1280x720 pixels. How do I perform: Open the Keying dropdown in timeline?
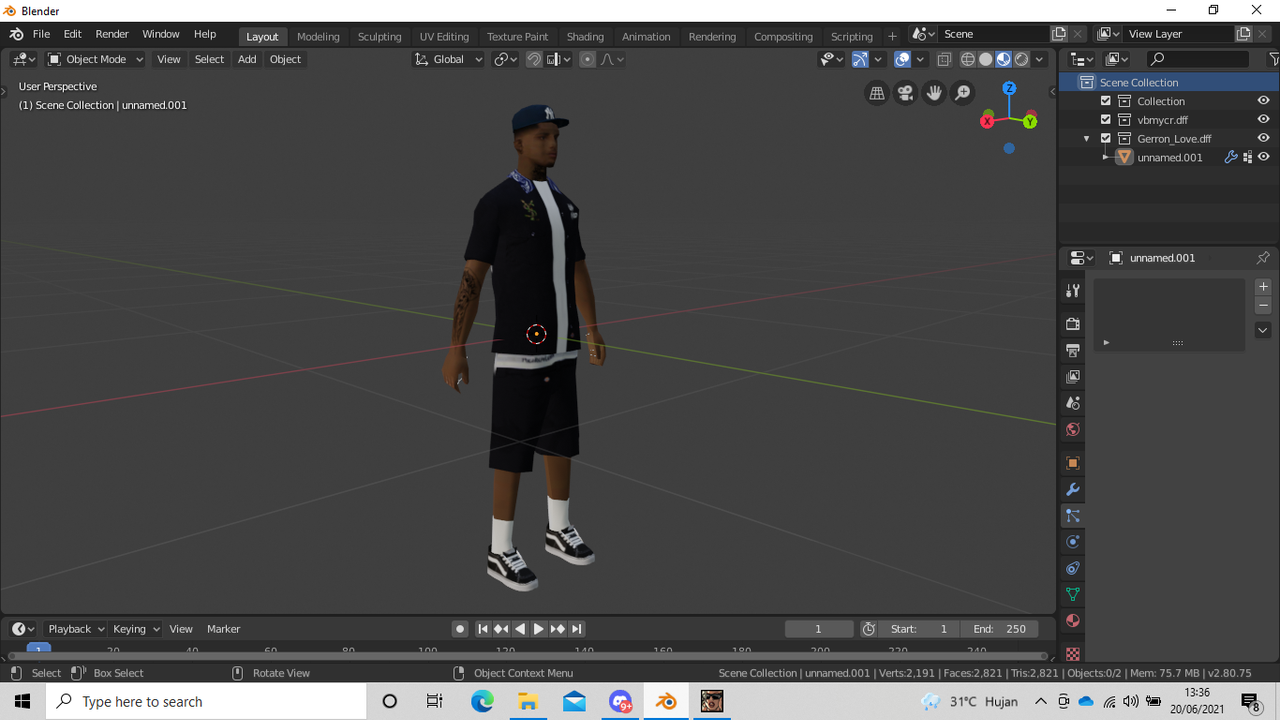click(135, 629)
